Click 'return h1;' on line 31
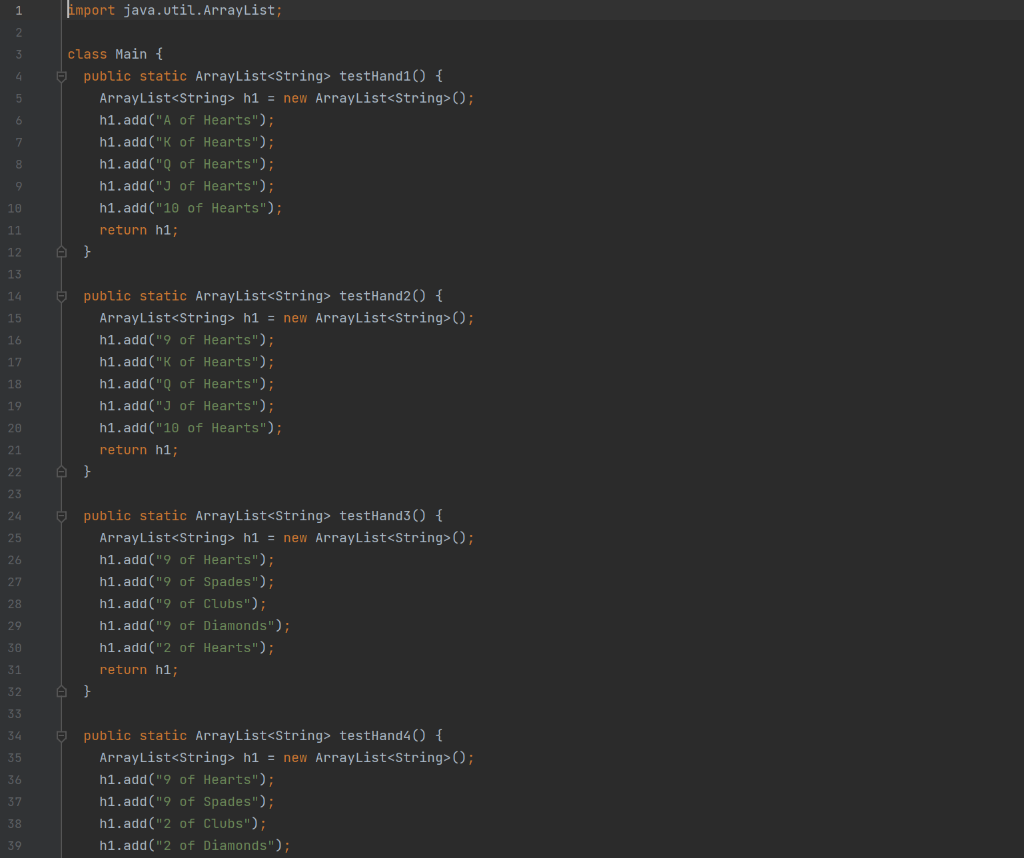This screenshot has width=1024, height=858. pos(139,670)
